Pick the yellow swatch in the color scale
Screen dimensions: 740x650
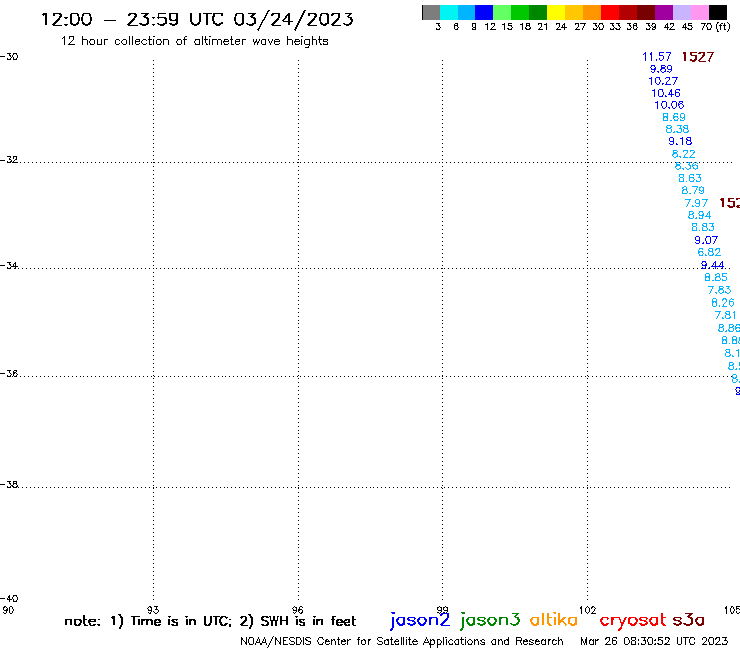556,12
